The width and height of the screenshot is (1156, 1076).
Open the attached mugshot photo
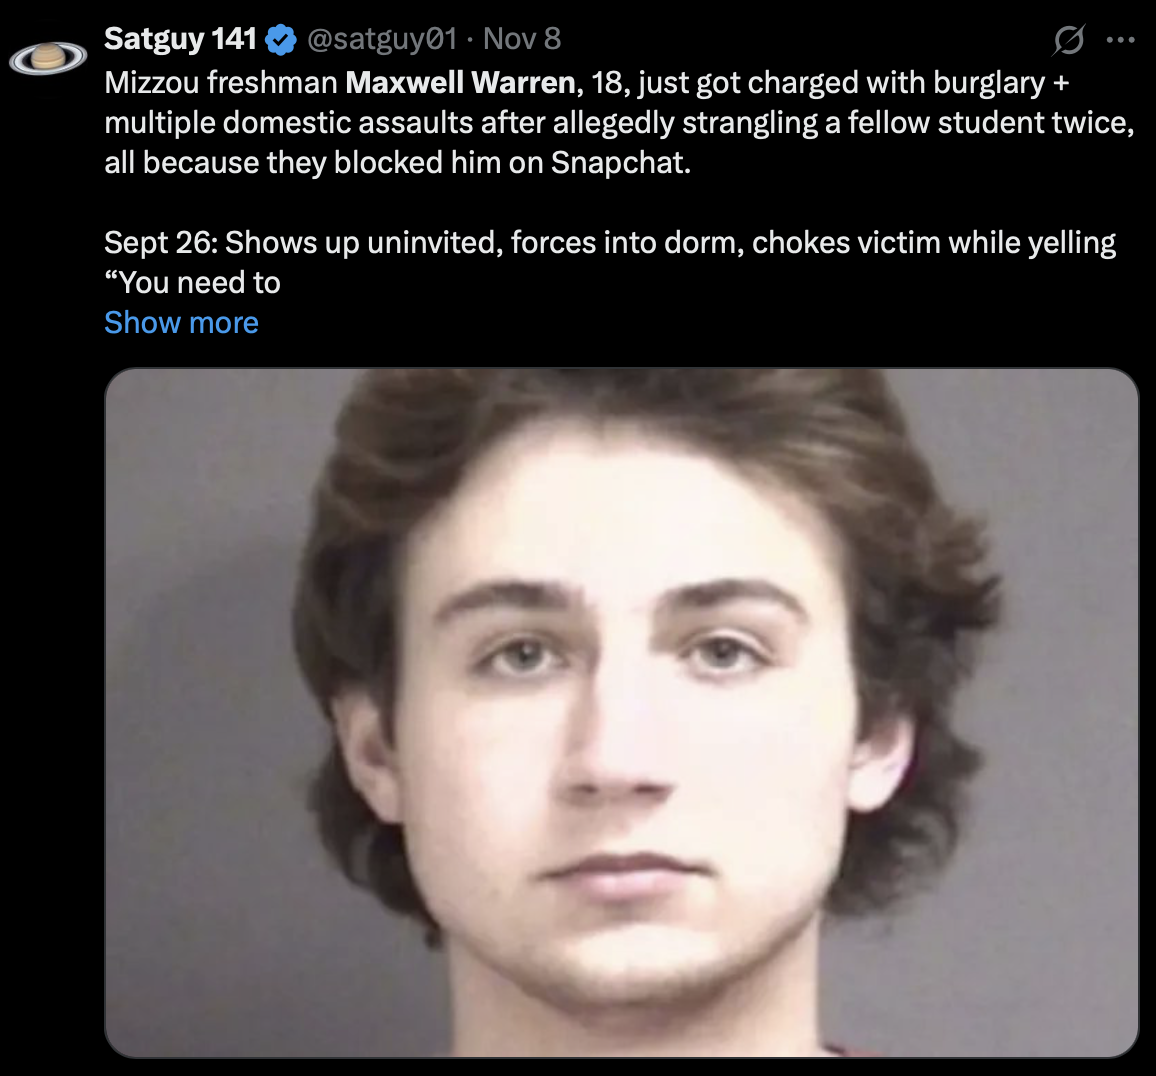pos(622,712)
